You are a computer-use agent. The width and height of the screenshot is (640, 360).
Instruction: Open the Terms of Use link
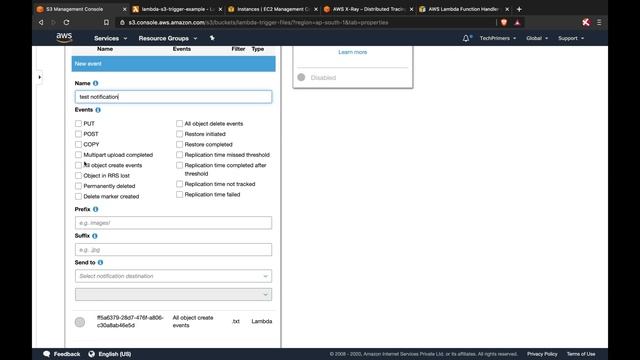(x=581, y=354)
